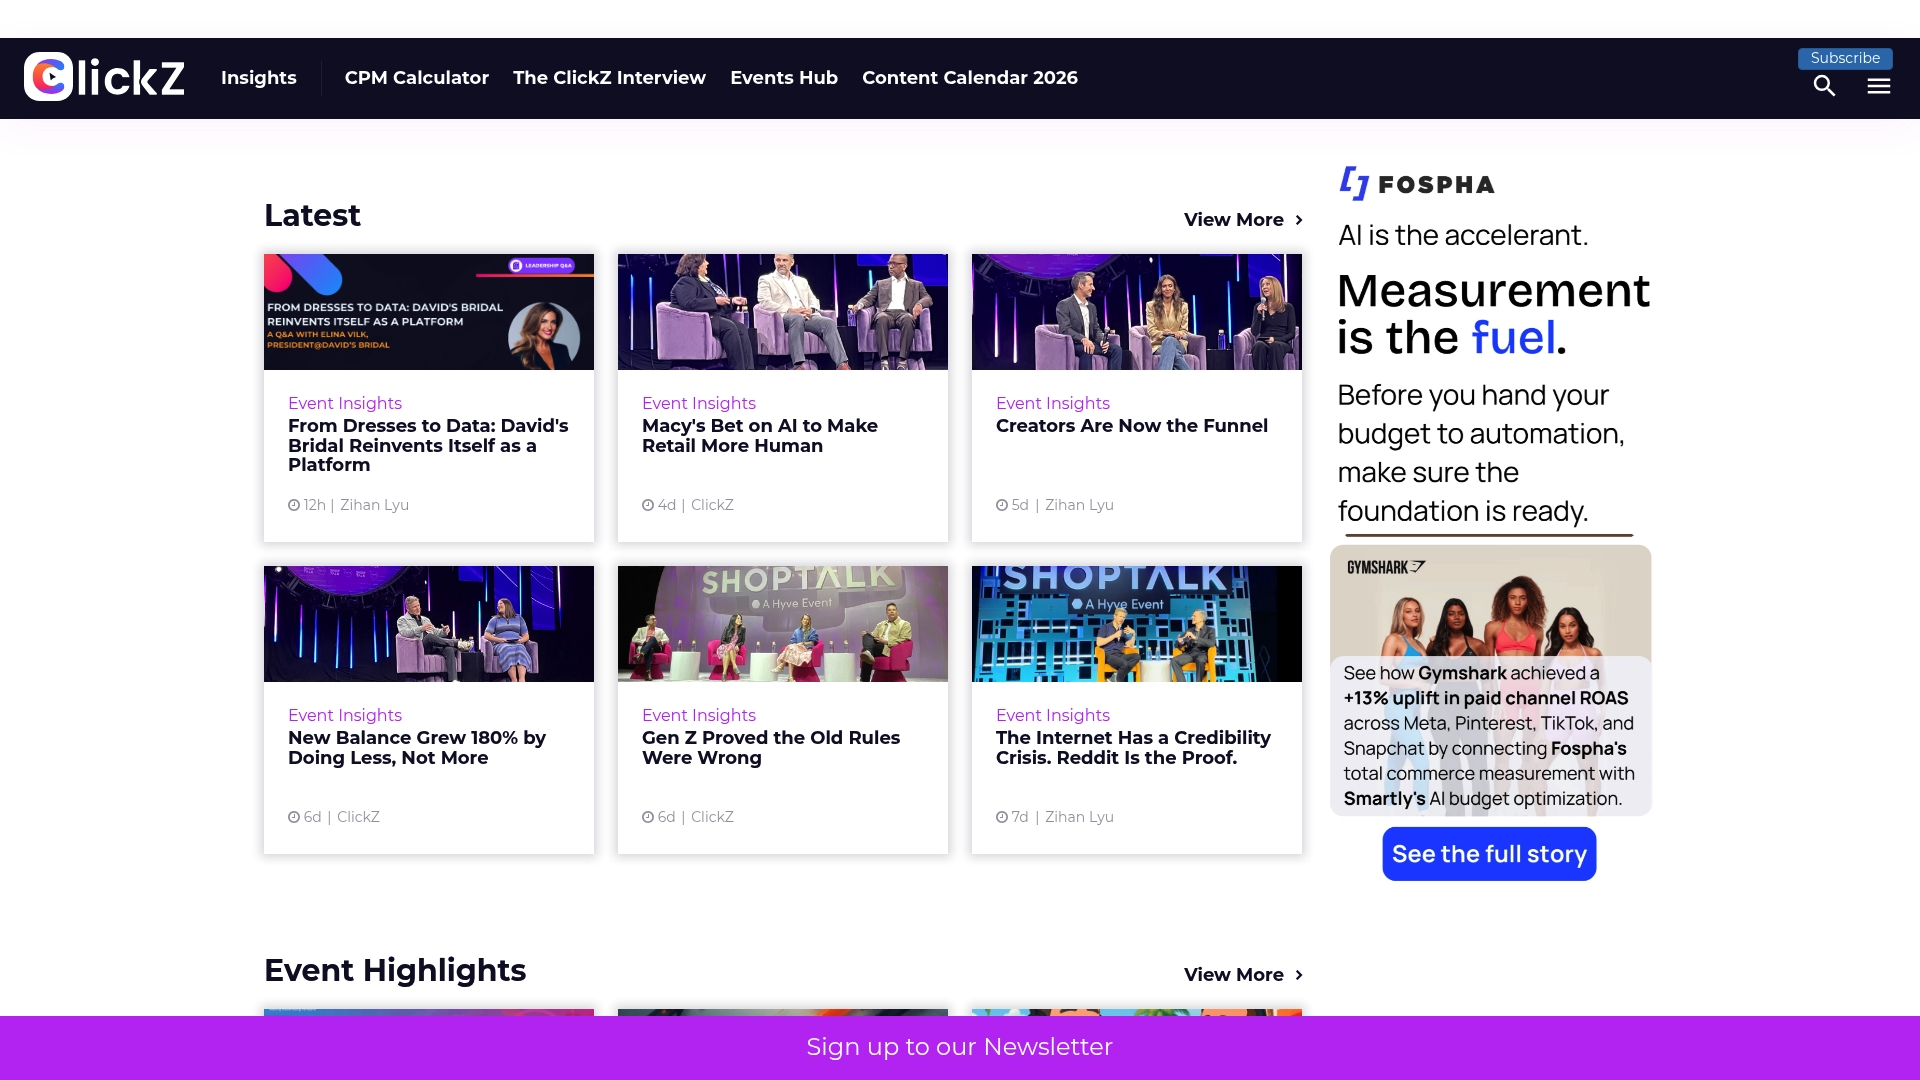Screen dimensions: 1920x1080
Task: Click 'Measurement is the fuel.' ad headline
Action: click(1493, 314)
